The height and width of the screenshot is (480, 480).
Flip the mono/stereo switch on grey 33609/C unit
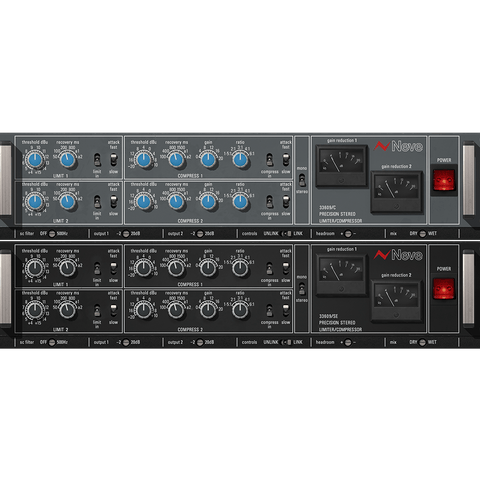pyautogui.click(x=302, y=180)
